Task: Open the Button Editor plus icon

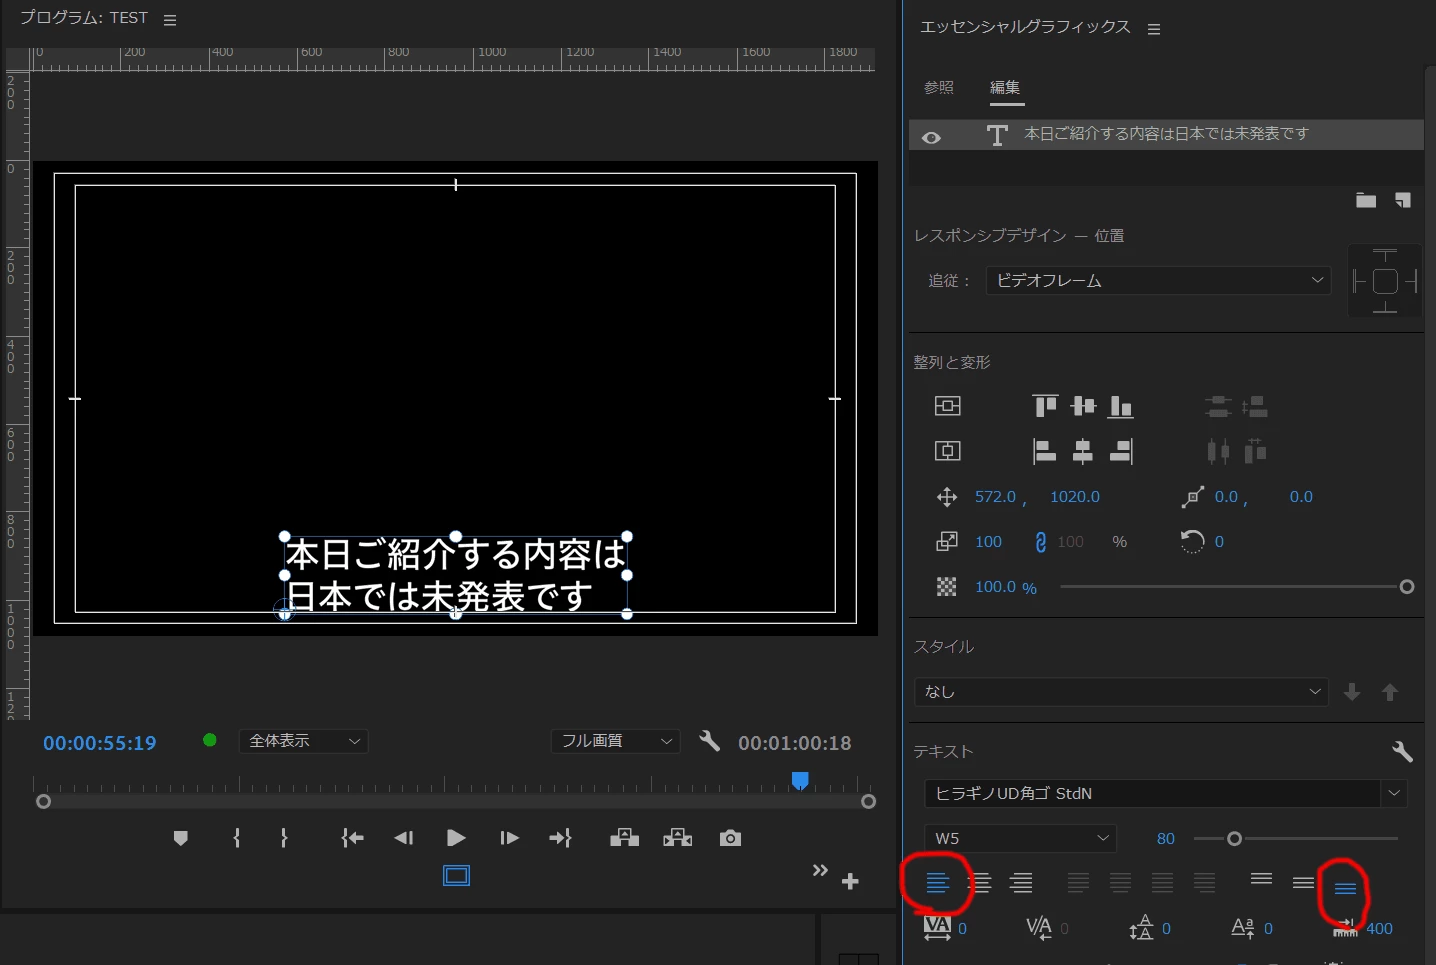Action: (850, 881)
